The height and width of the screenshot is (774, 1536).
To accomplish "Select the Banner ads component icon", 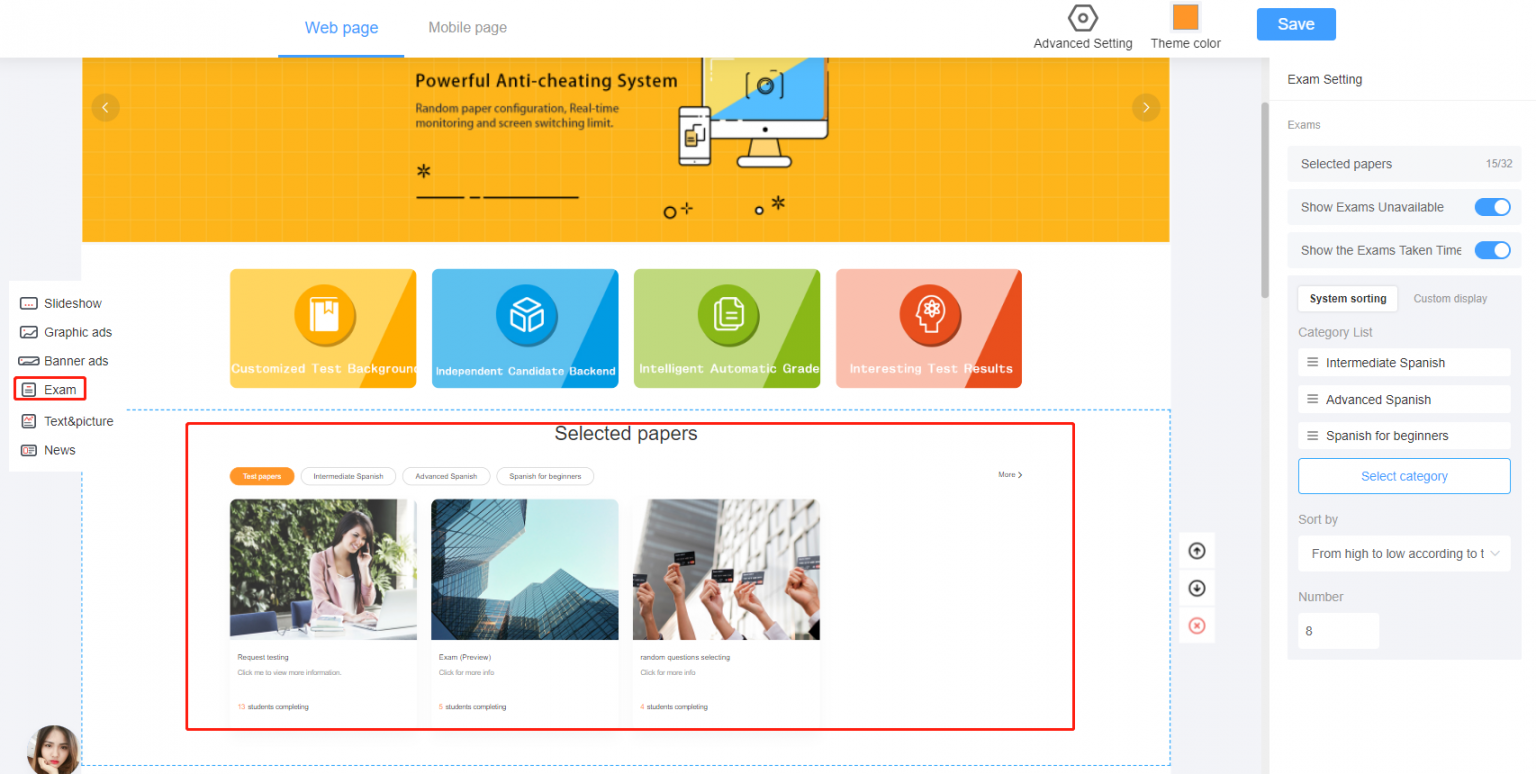I will [27, 360].
